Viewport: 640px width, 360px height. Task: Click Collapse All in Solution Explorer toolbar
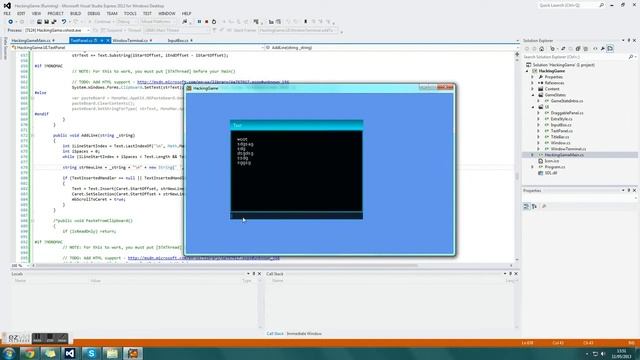point(578,49)
